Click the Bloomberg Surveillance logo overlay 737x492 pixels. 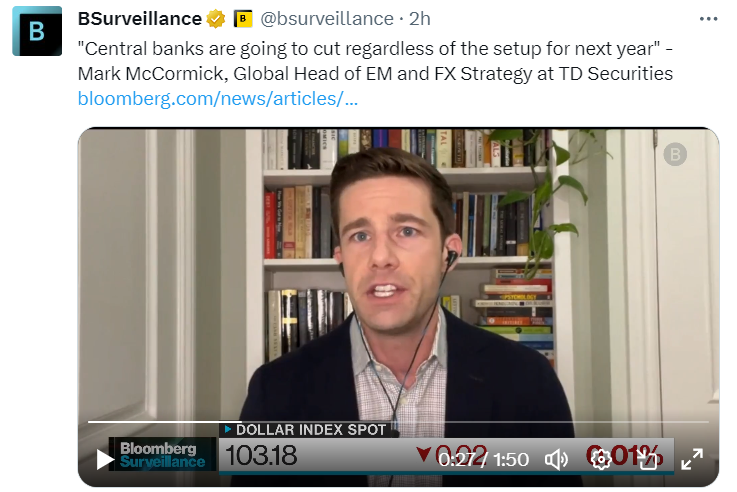click(162, 454)
